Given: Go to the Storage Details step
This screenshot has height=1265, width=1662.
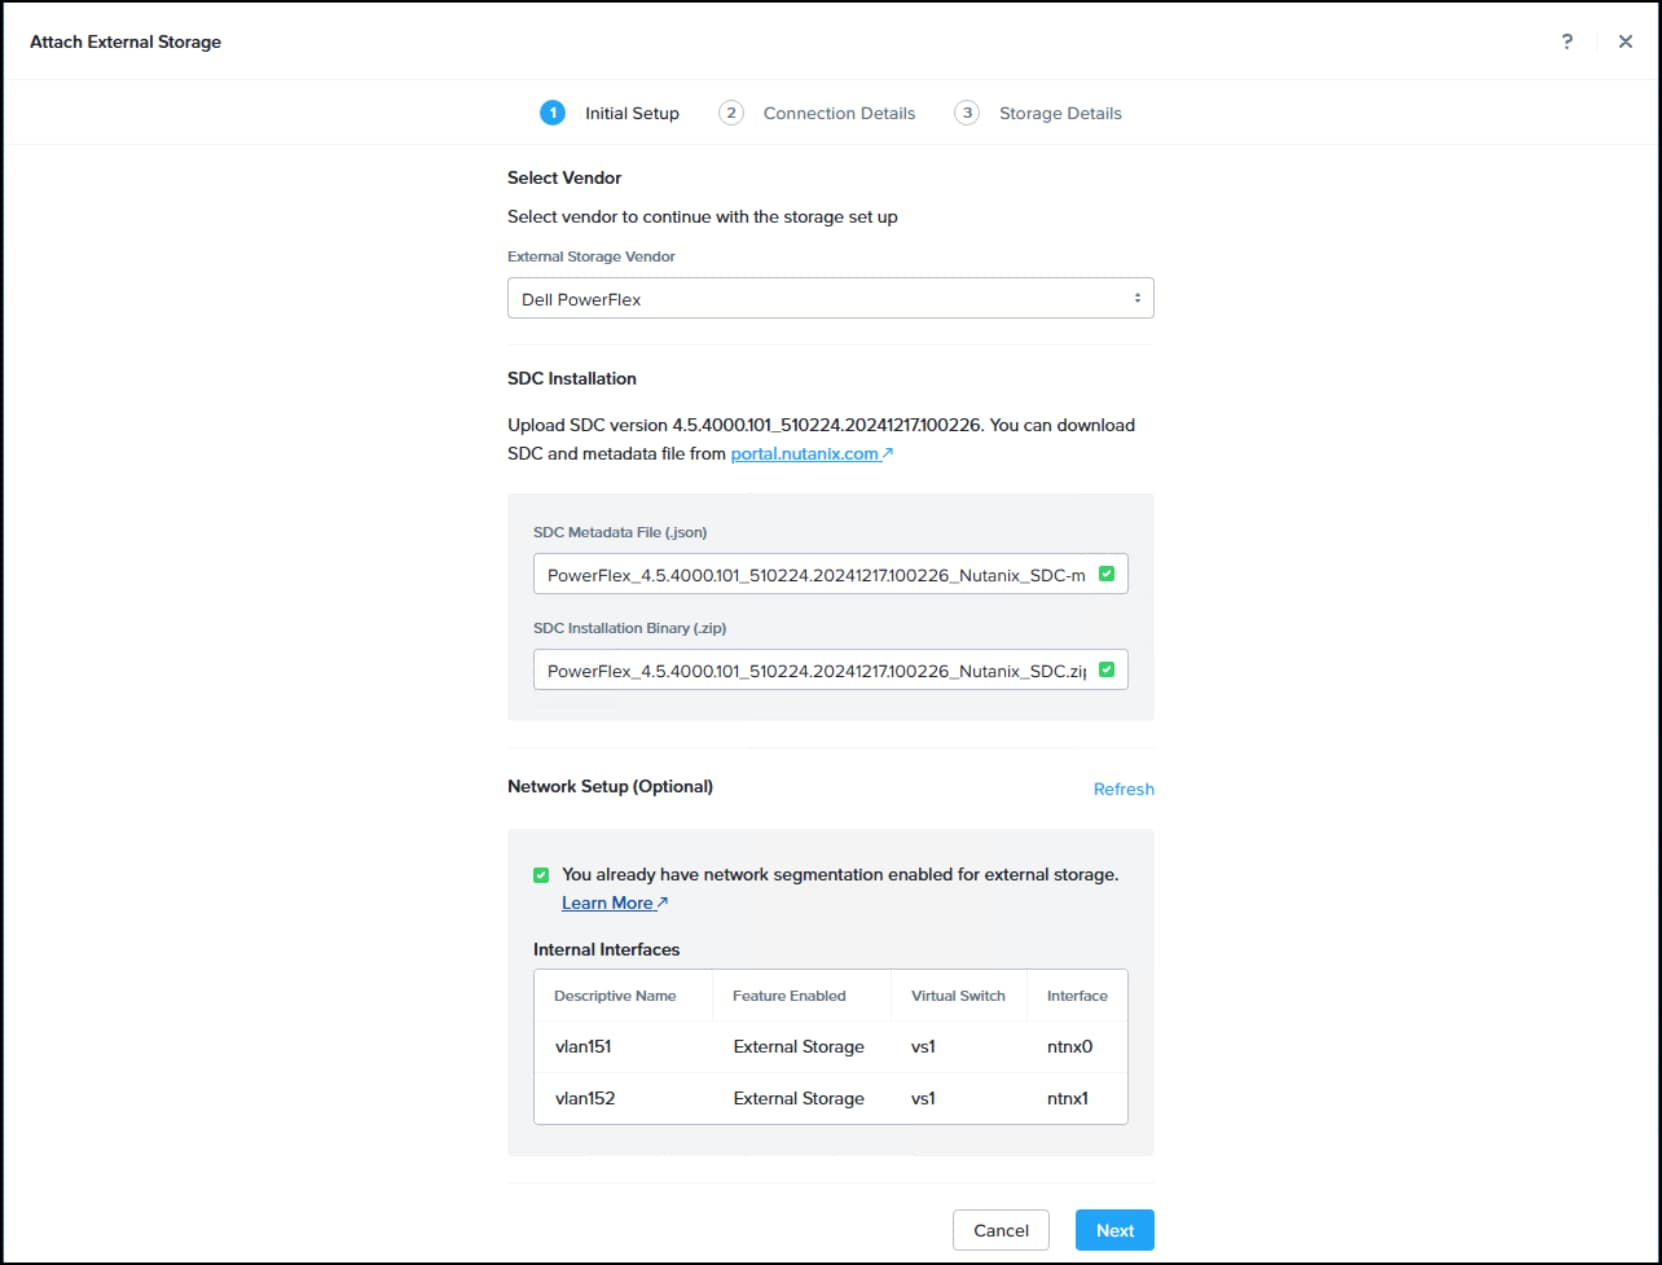Looking at the screenshot, I should click(1060, 113).
